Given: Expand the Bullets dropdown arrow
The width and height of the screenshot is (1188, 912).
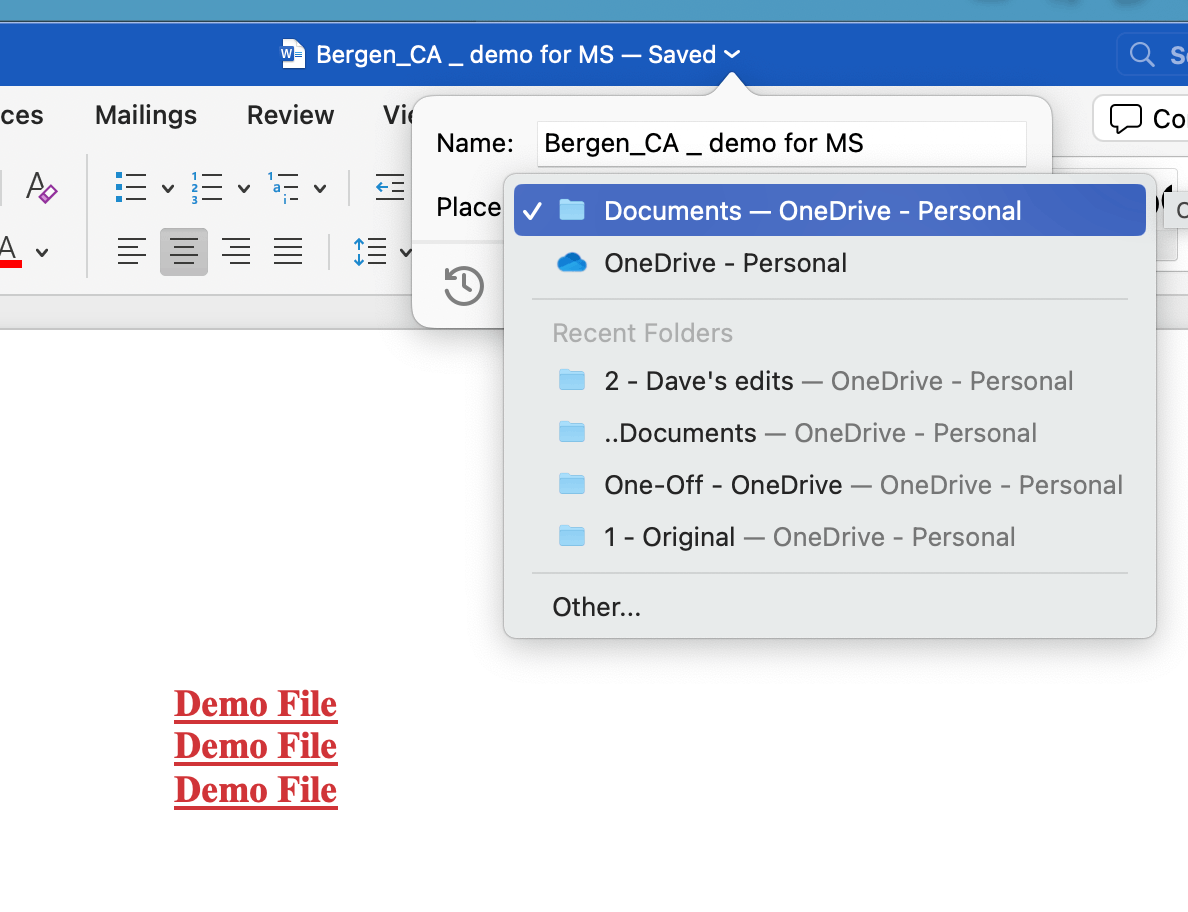Looking at the screenshot, I should click(168, 189).
